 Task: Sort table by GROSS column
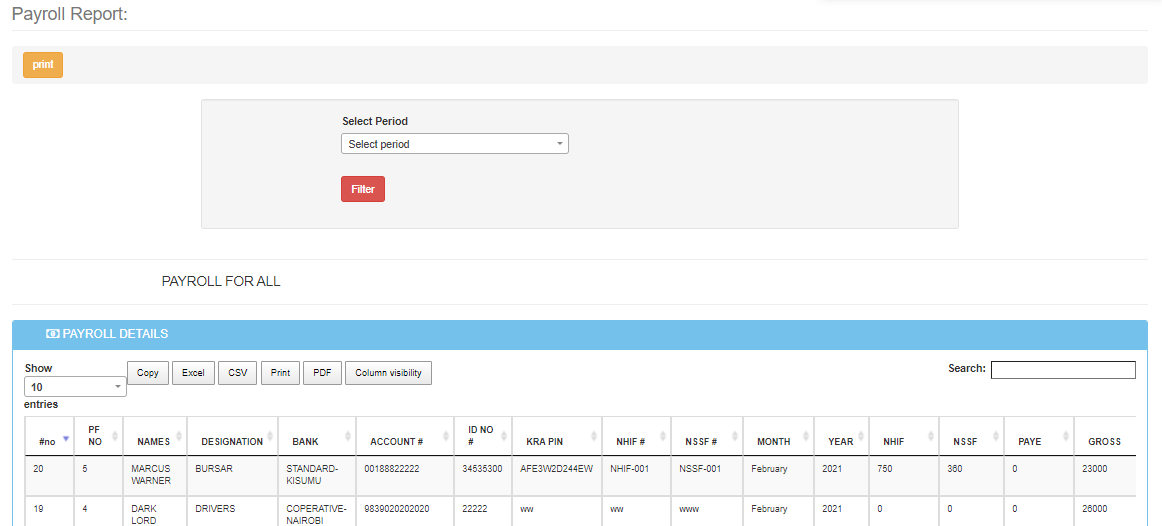[1104, 441]
